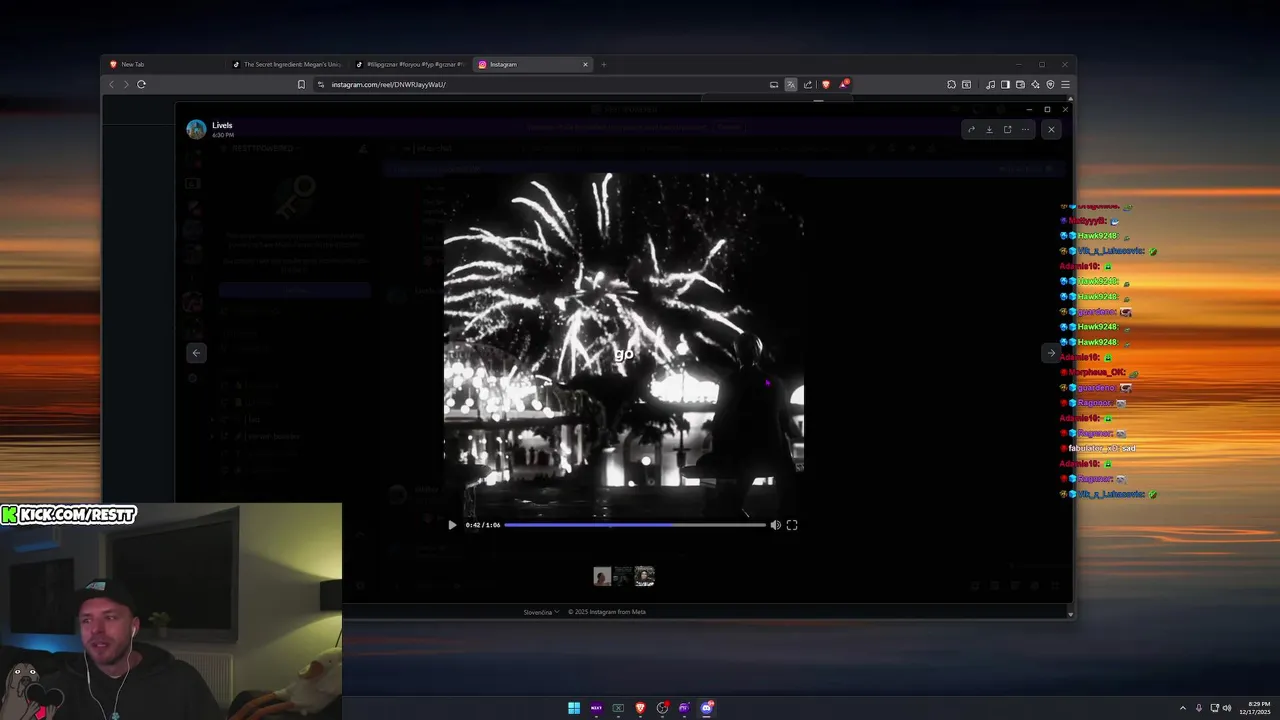Bookmark this page using bookmark icon
Viewport: 1280px width, 720px height.
pos(301,84)
